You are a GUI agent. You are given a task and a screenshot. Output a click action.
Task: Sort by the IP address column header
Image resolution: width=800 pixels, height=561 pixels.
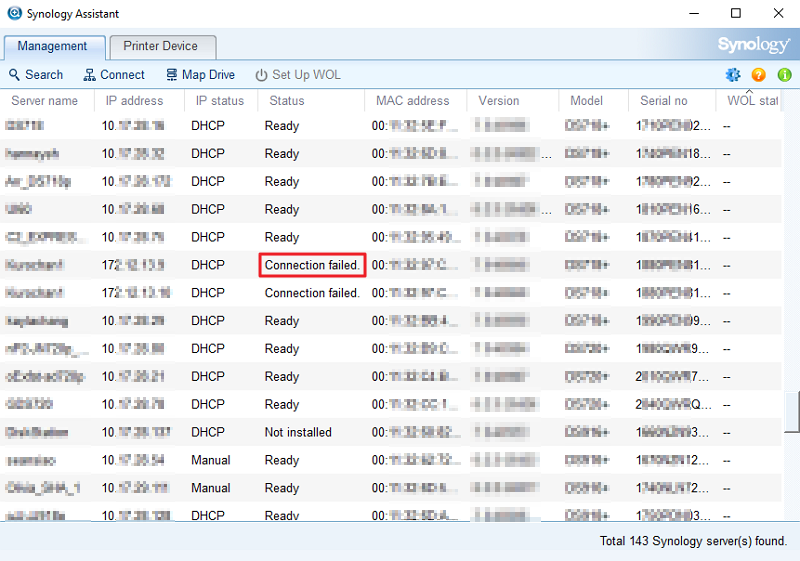(x=135, y=101)
